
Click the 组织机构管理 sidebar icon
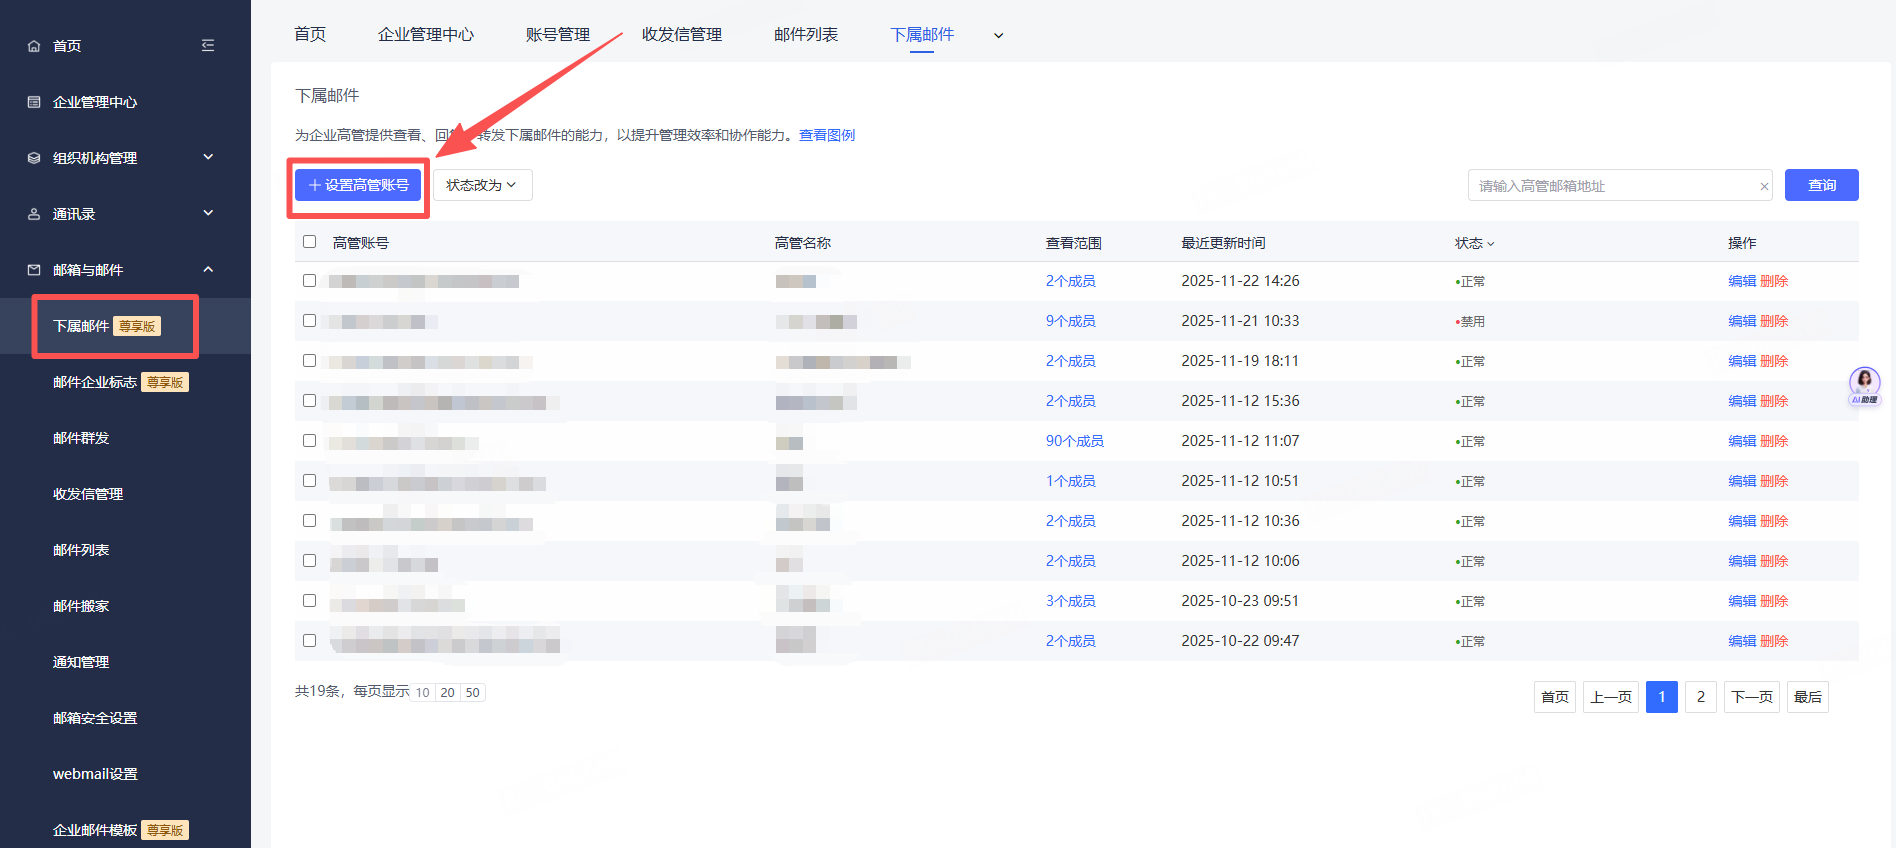(x=34, y=158)
